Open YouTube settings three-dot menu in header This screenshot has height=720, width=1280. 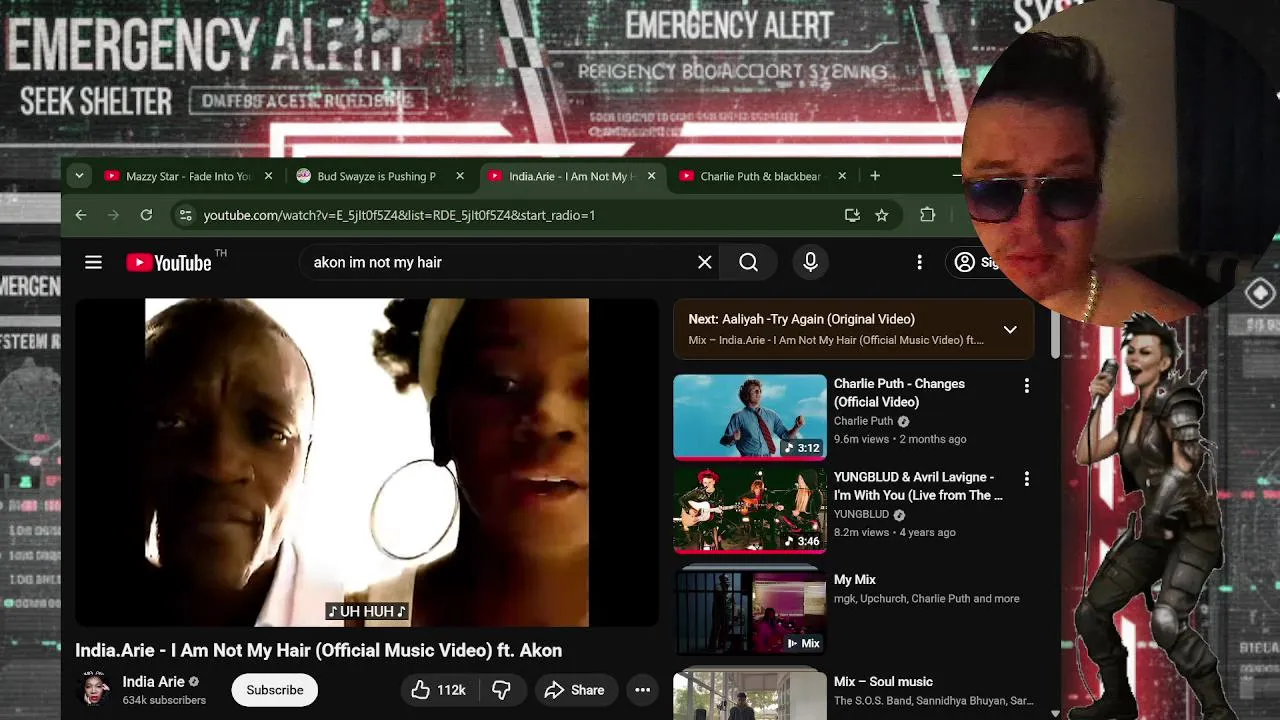[920, 262]
